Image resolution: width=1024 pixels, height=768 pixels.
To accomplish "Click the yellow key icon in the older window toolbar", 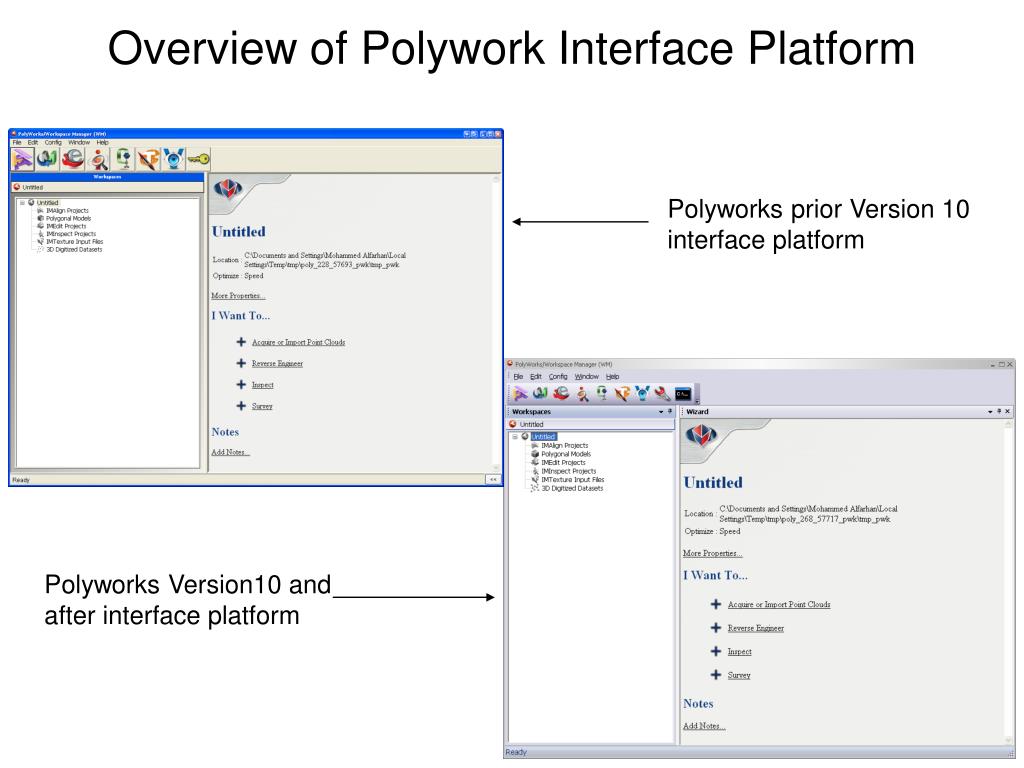I will 199,159.
